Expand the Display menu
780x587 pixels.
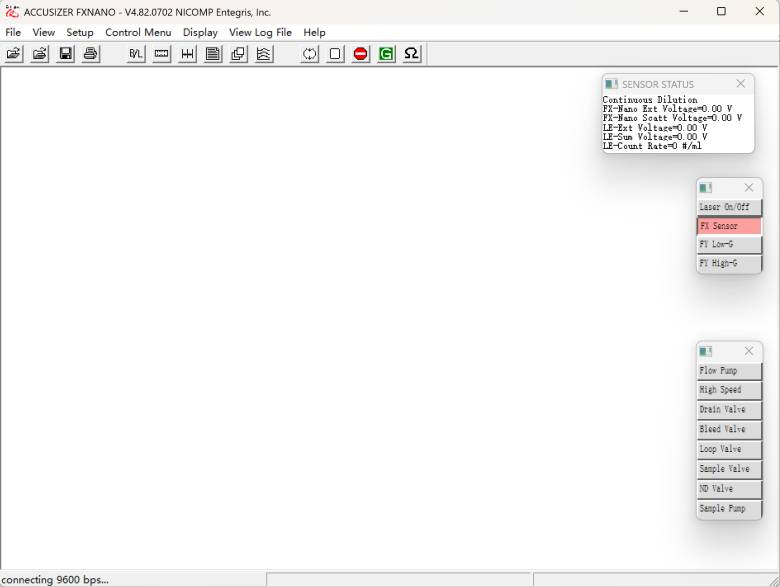200,32
